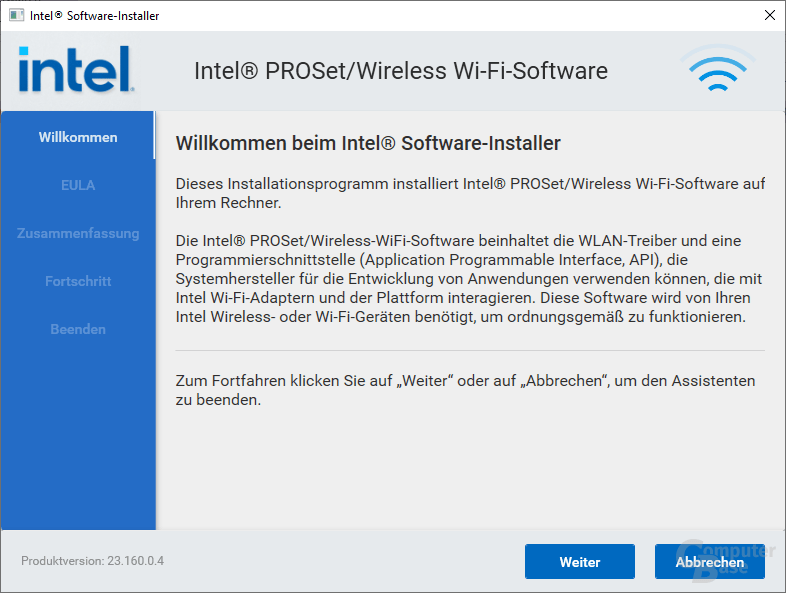Go to the Zusammenfassung sidebar step
This screenshot has height=593, width=786.
click(x=78, y=233)
